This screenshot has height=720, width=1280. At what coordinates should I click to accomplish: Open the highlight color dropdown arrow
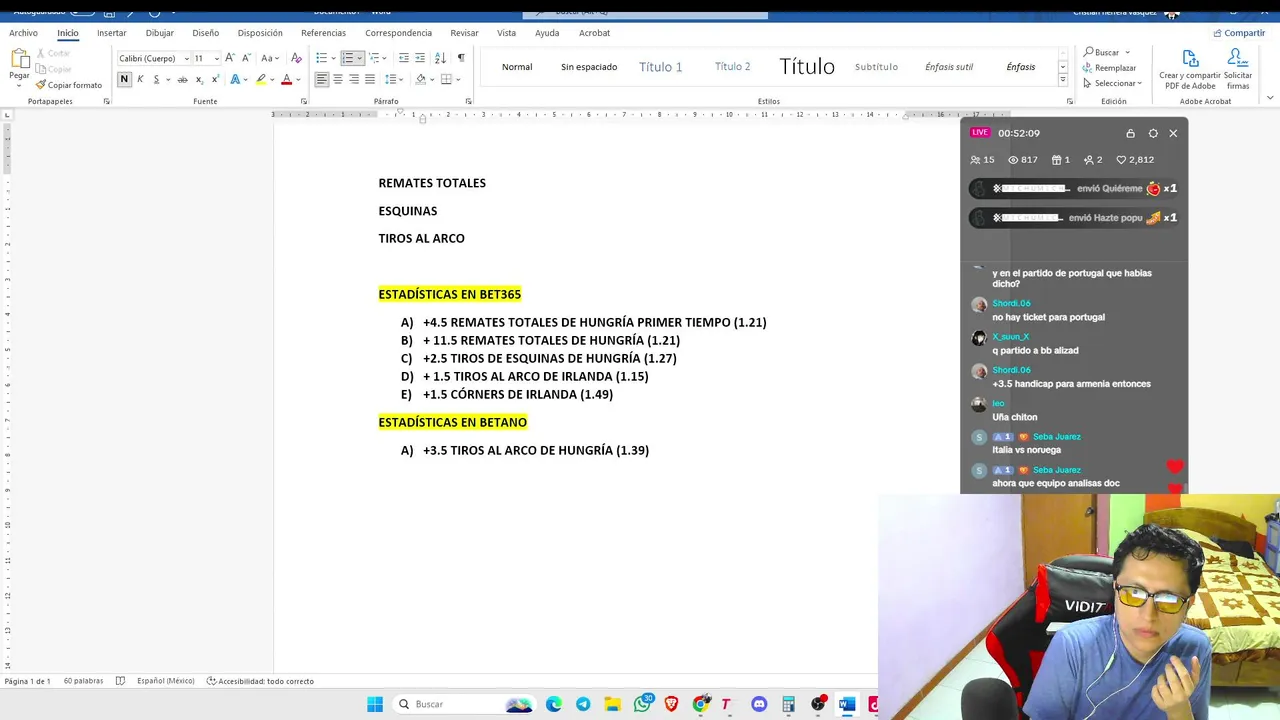pos(273,79)
